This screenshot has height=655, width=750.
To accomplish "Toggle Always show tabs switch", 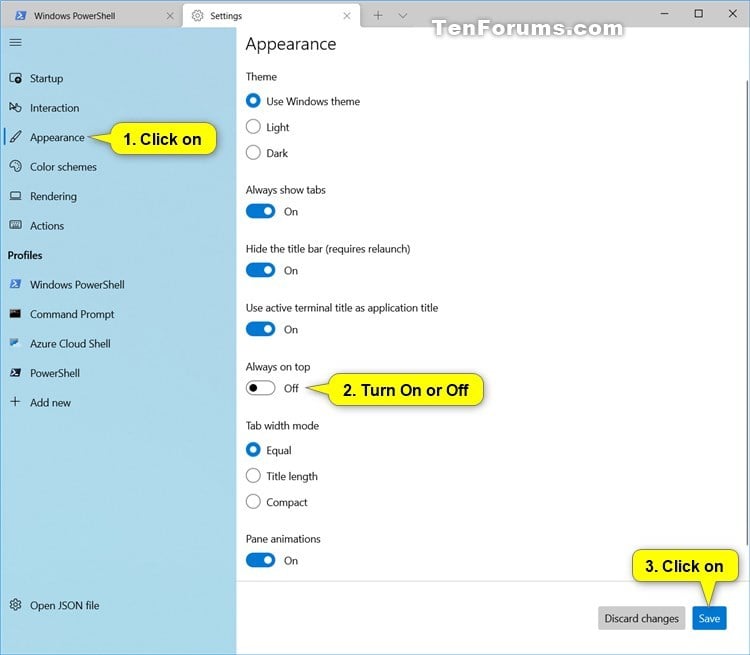I will 261,211.
